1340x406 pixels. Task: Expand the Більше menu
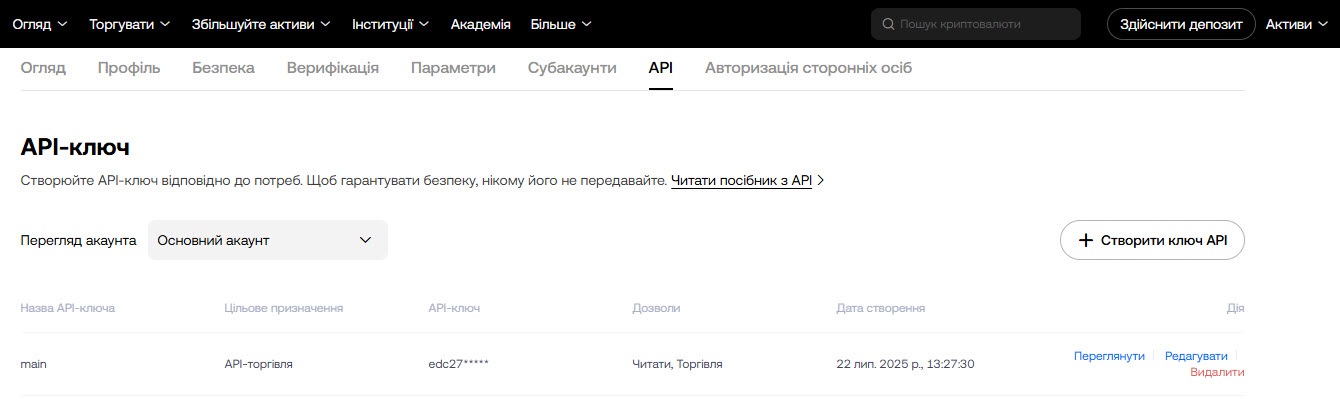tap(561, 24)
